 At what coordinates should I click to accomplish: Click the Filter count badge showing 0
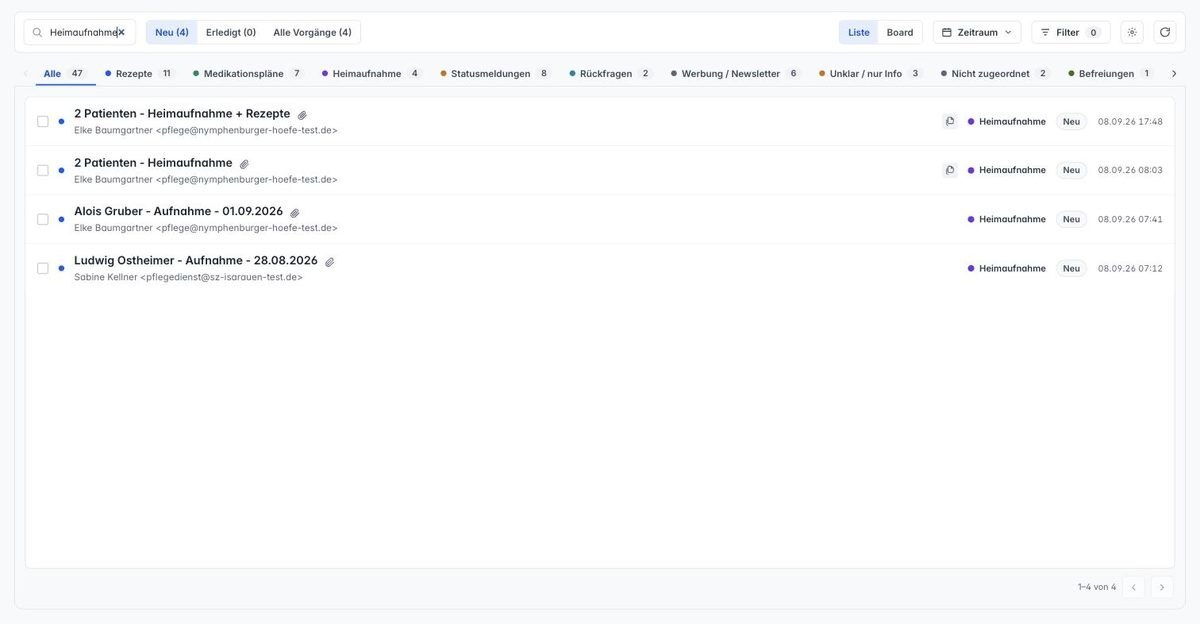pos(1093,32)
